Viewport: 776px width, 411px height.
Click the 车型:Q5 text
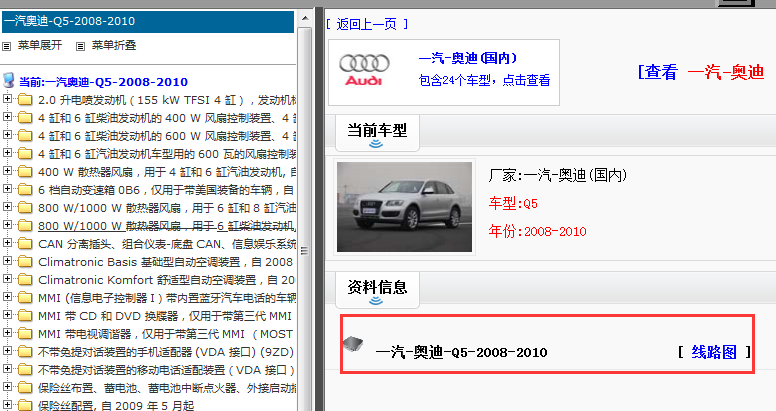tap(513, 203)
